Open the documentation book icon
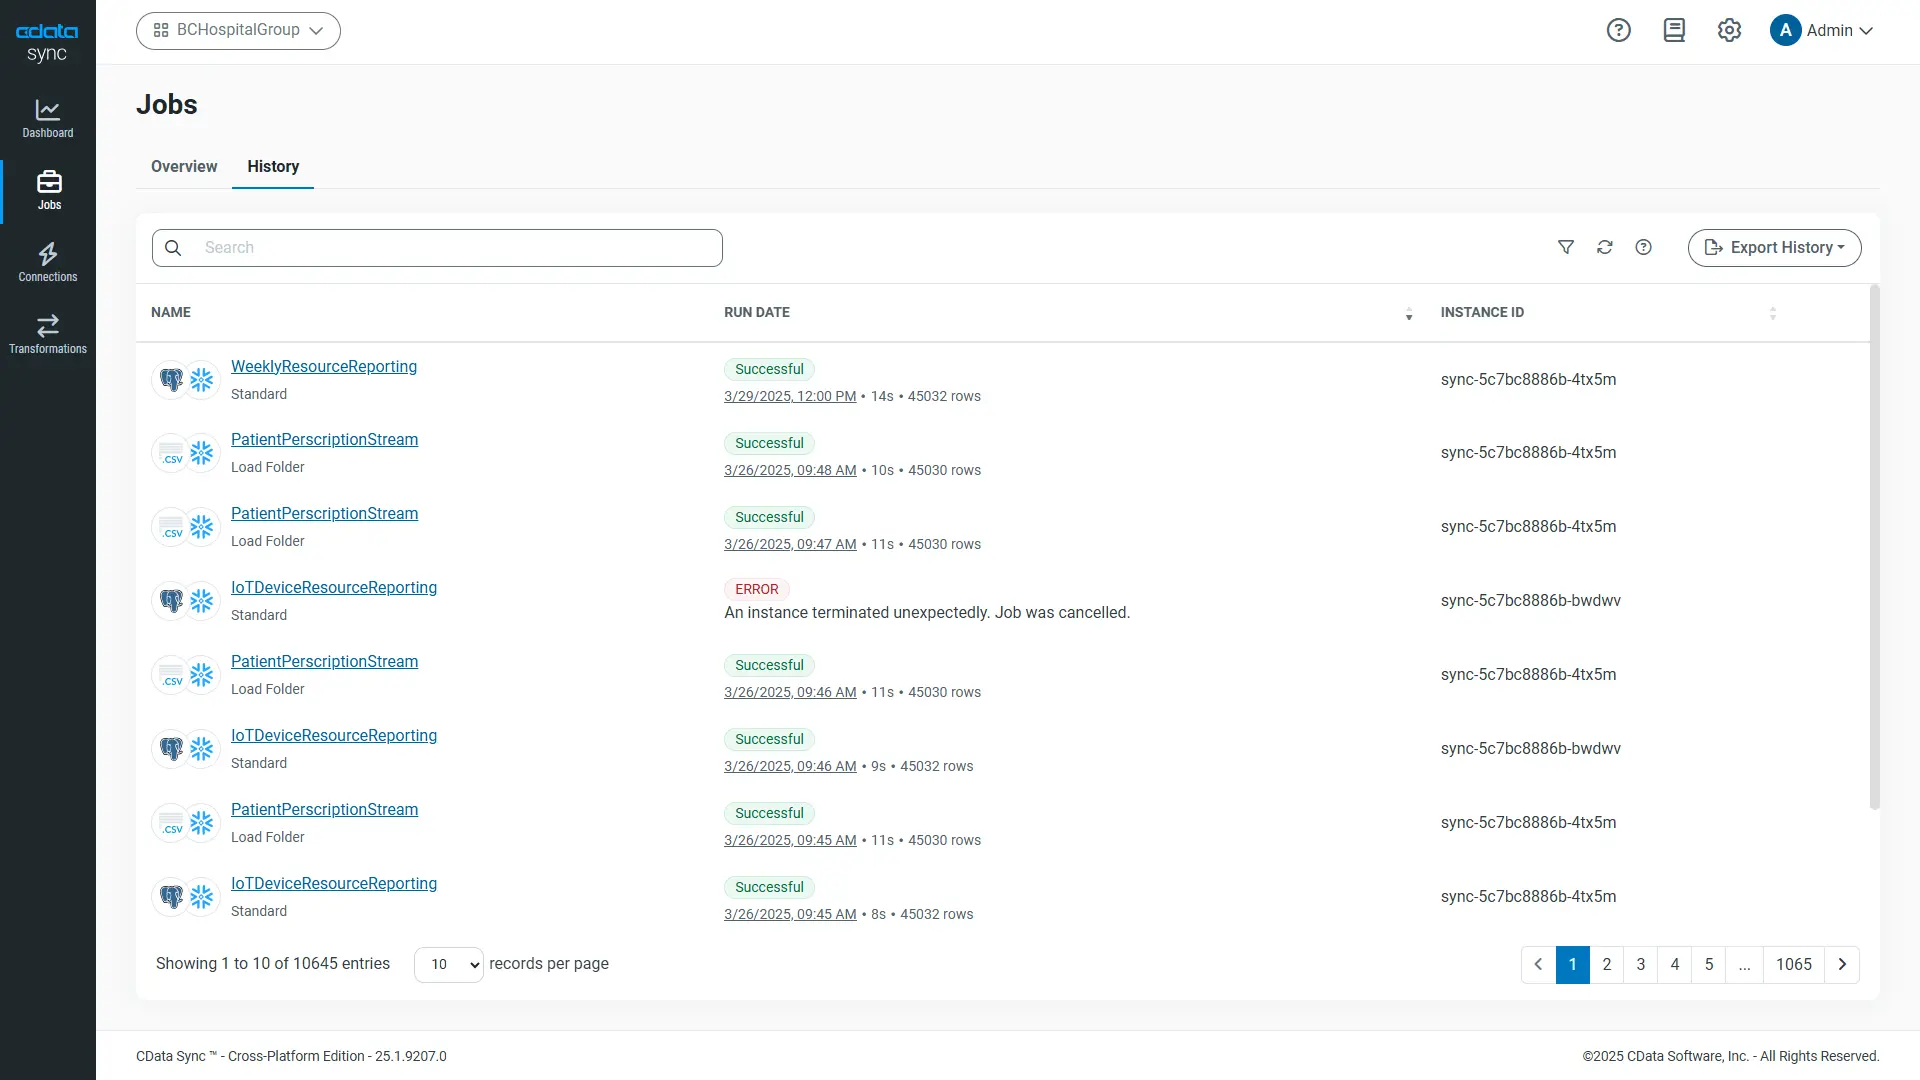 click(x=1674, y=30)
